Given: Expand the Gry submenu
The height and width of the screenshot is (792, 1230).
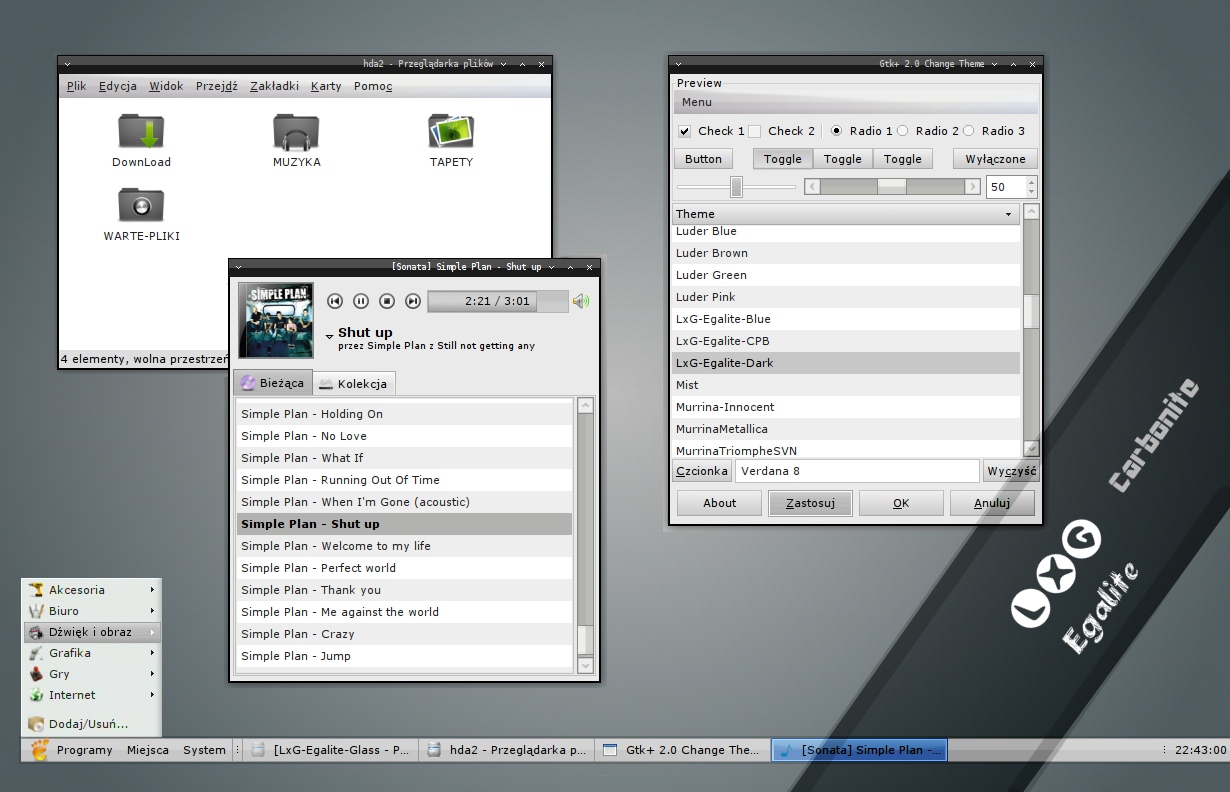Looking at the screenshot, I should click(153, 674).
